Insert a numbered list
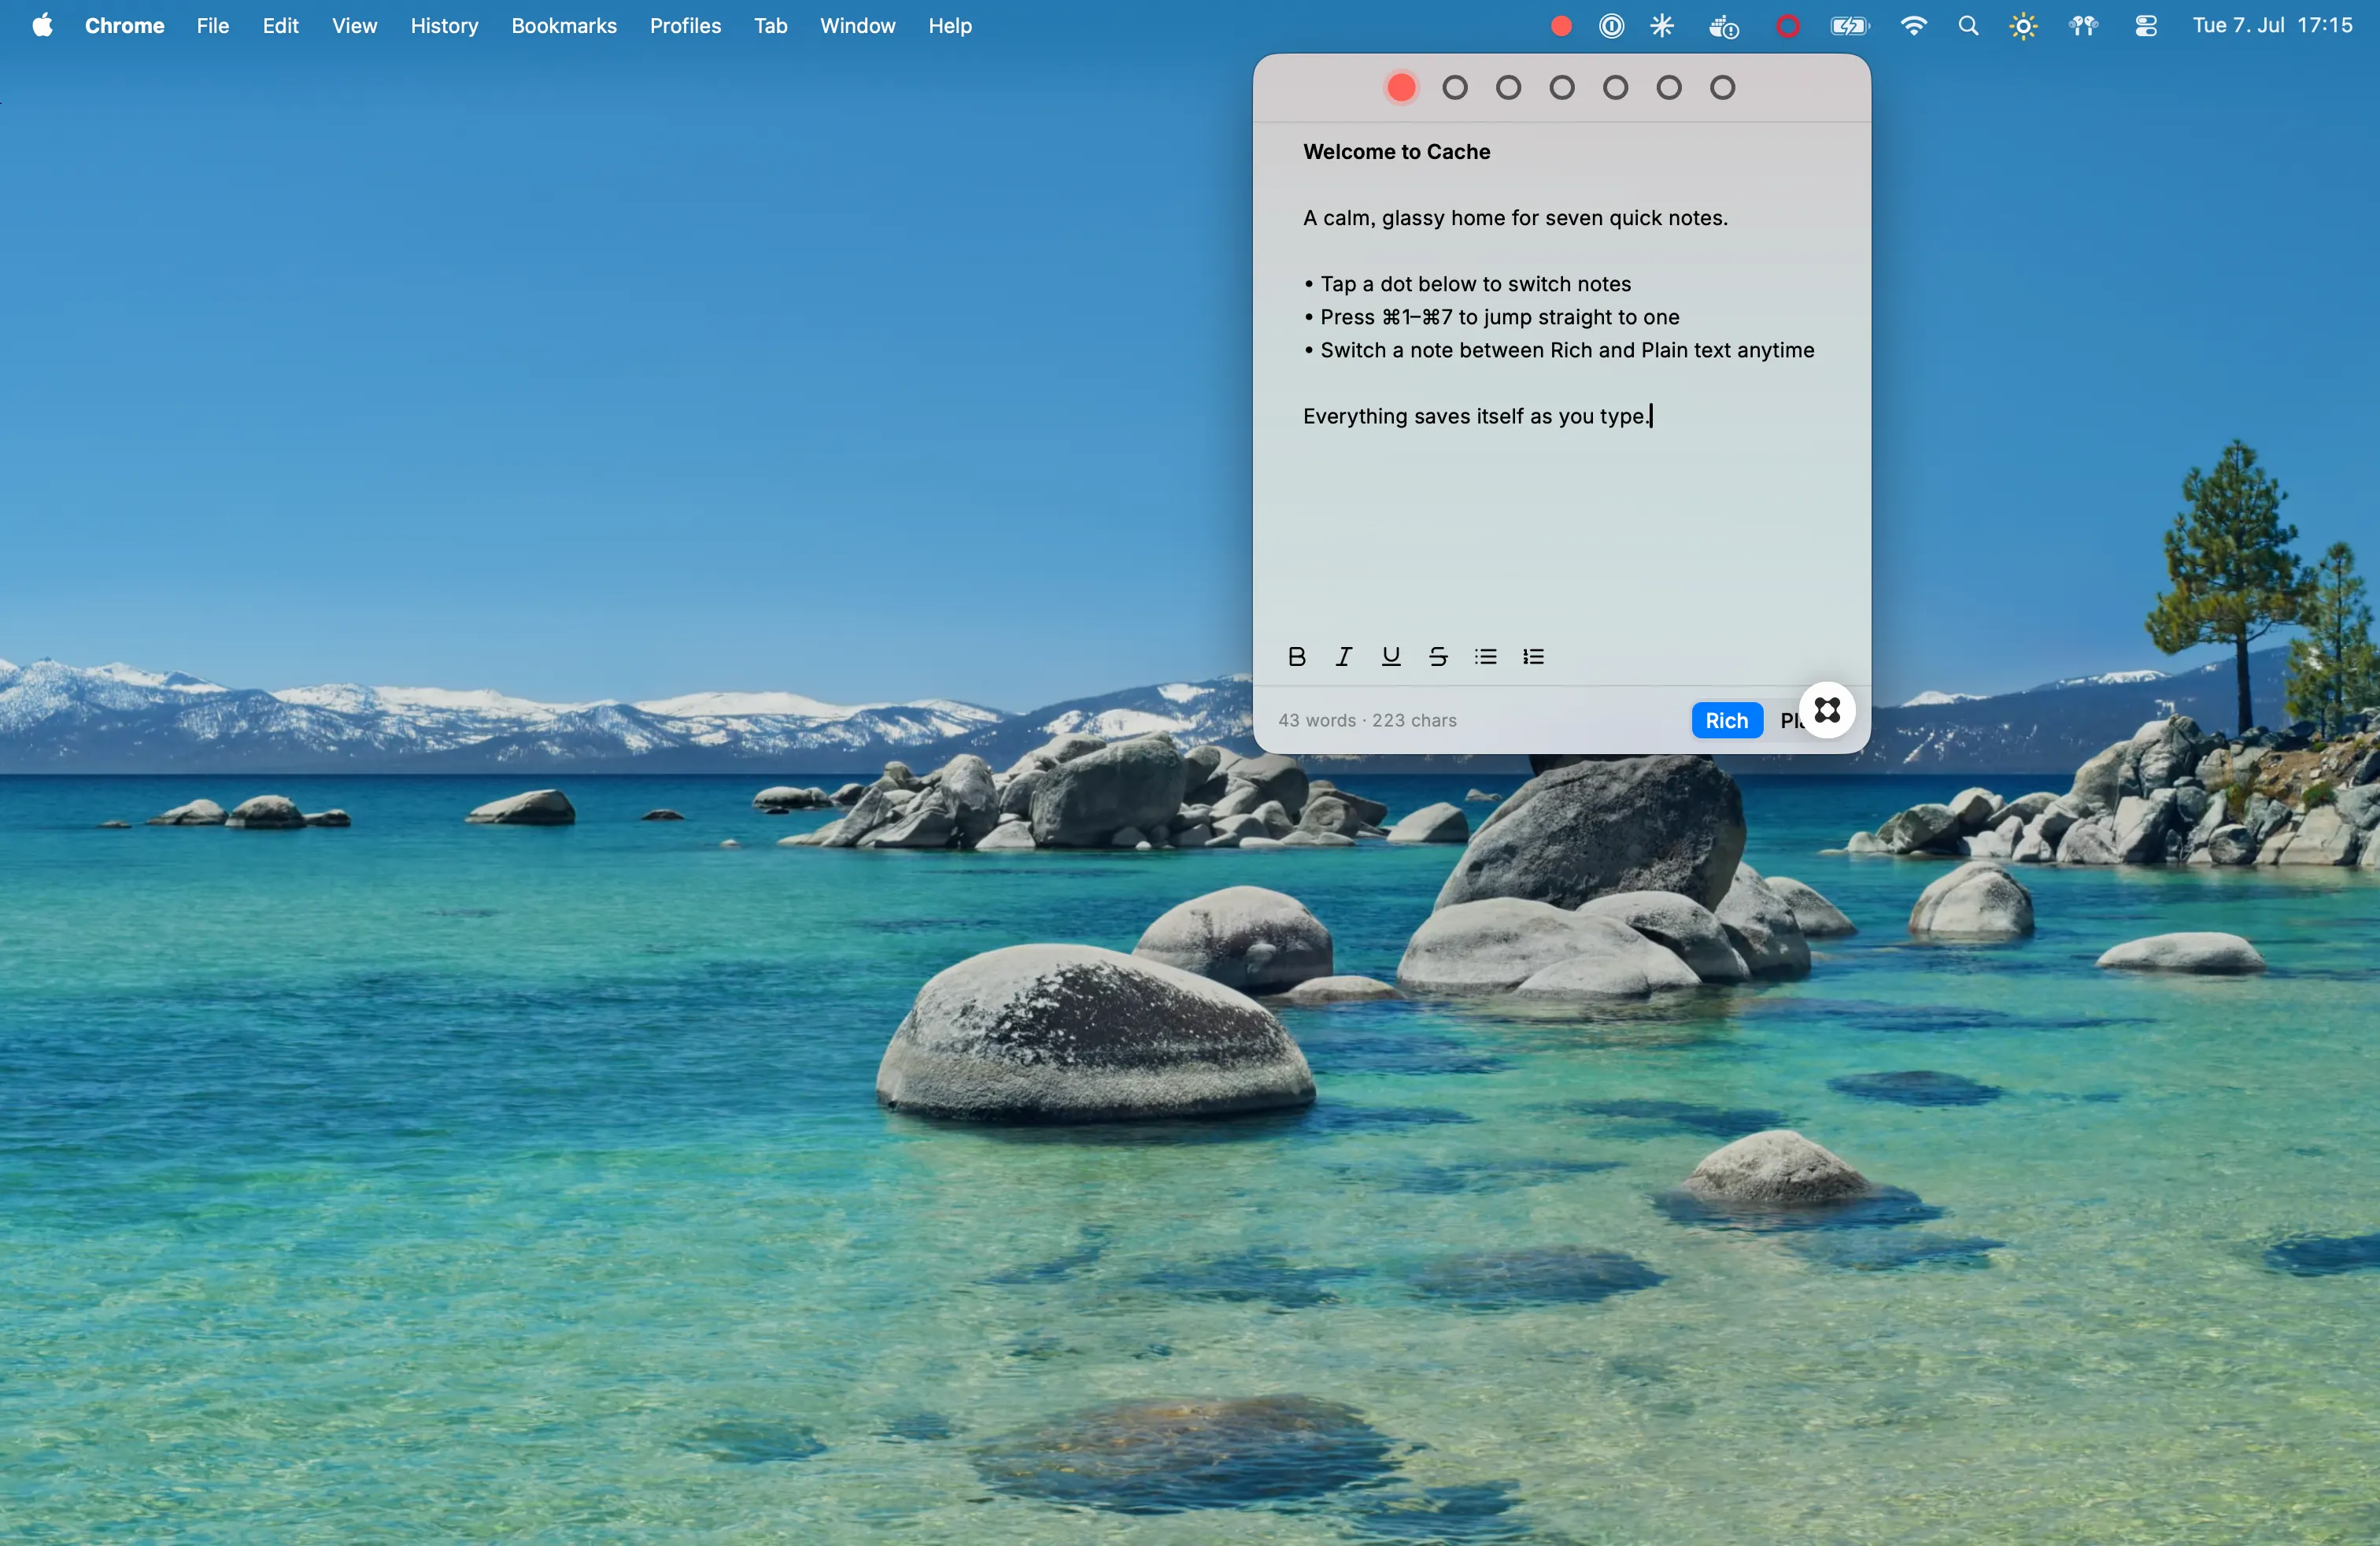 tap(1534, 656)
